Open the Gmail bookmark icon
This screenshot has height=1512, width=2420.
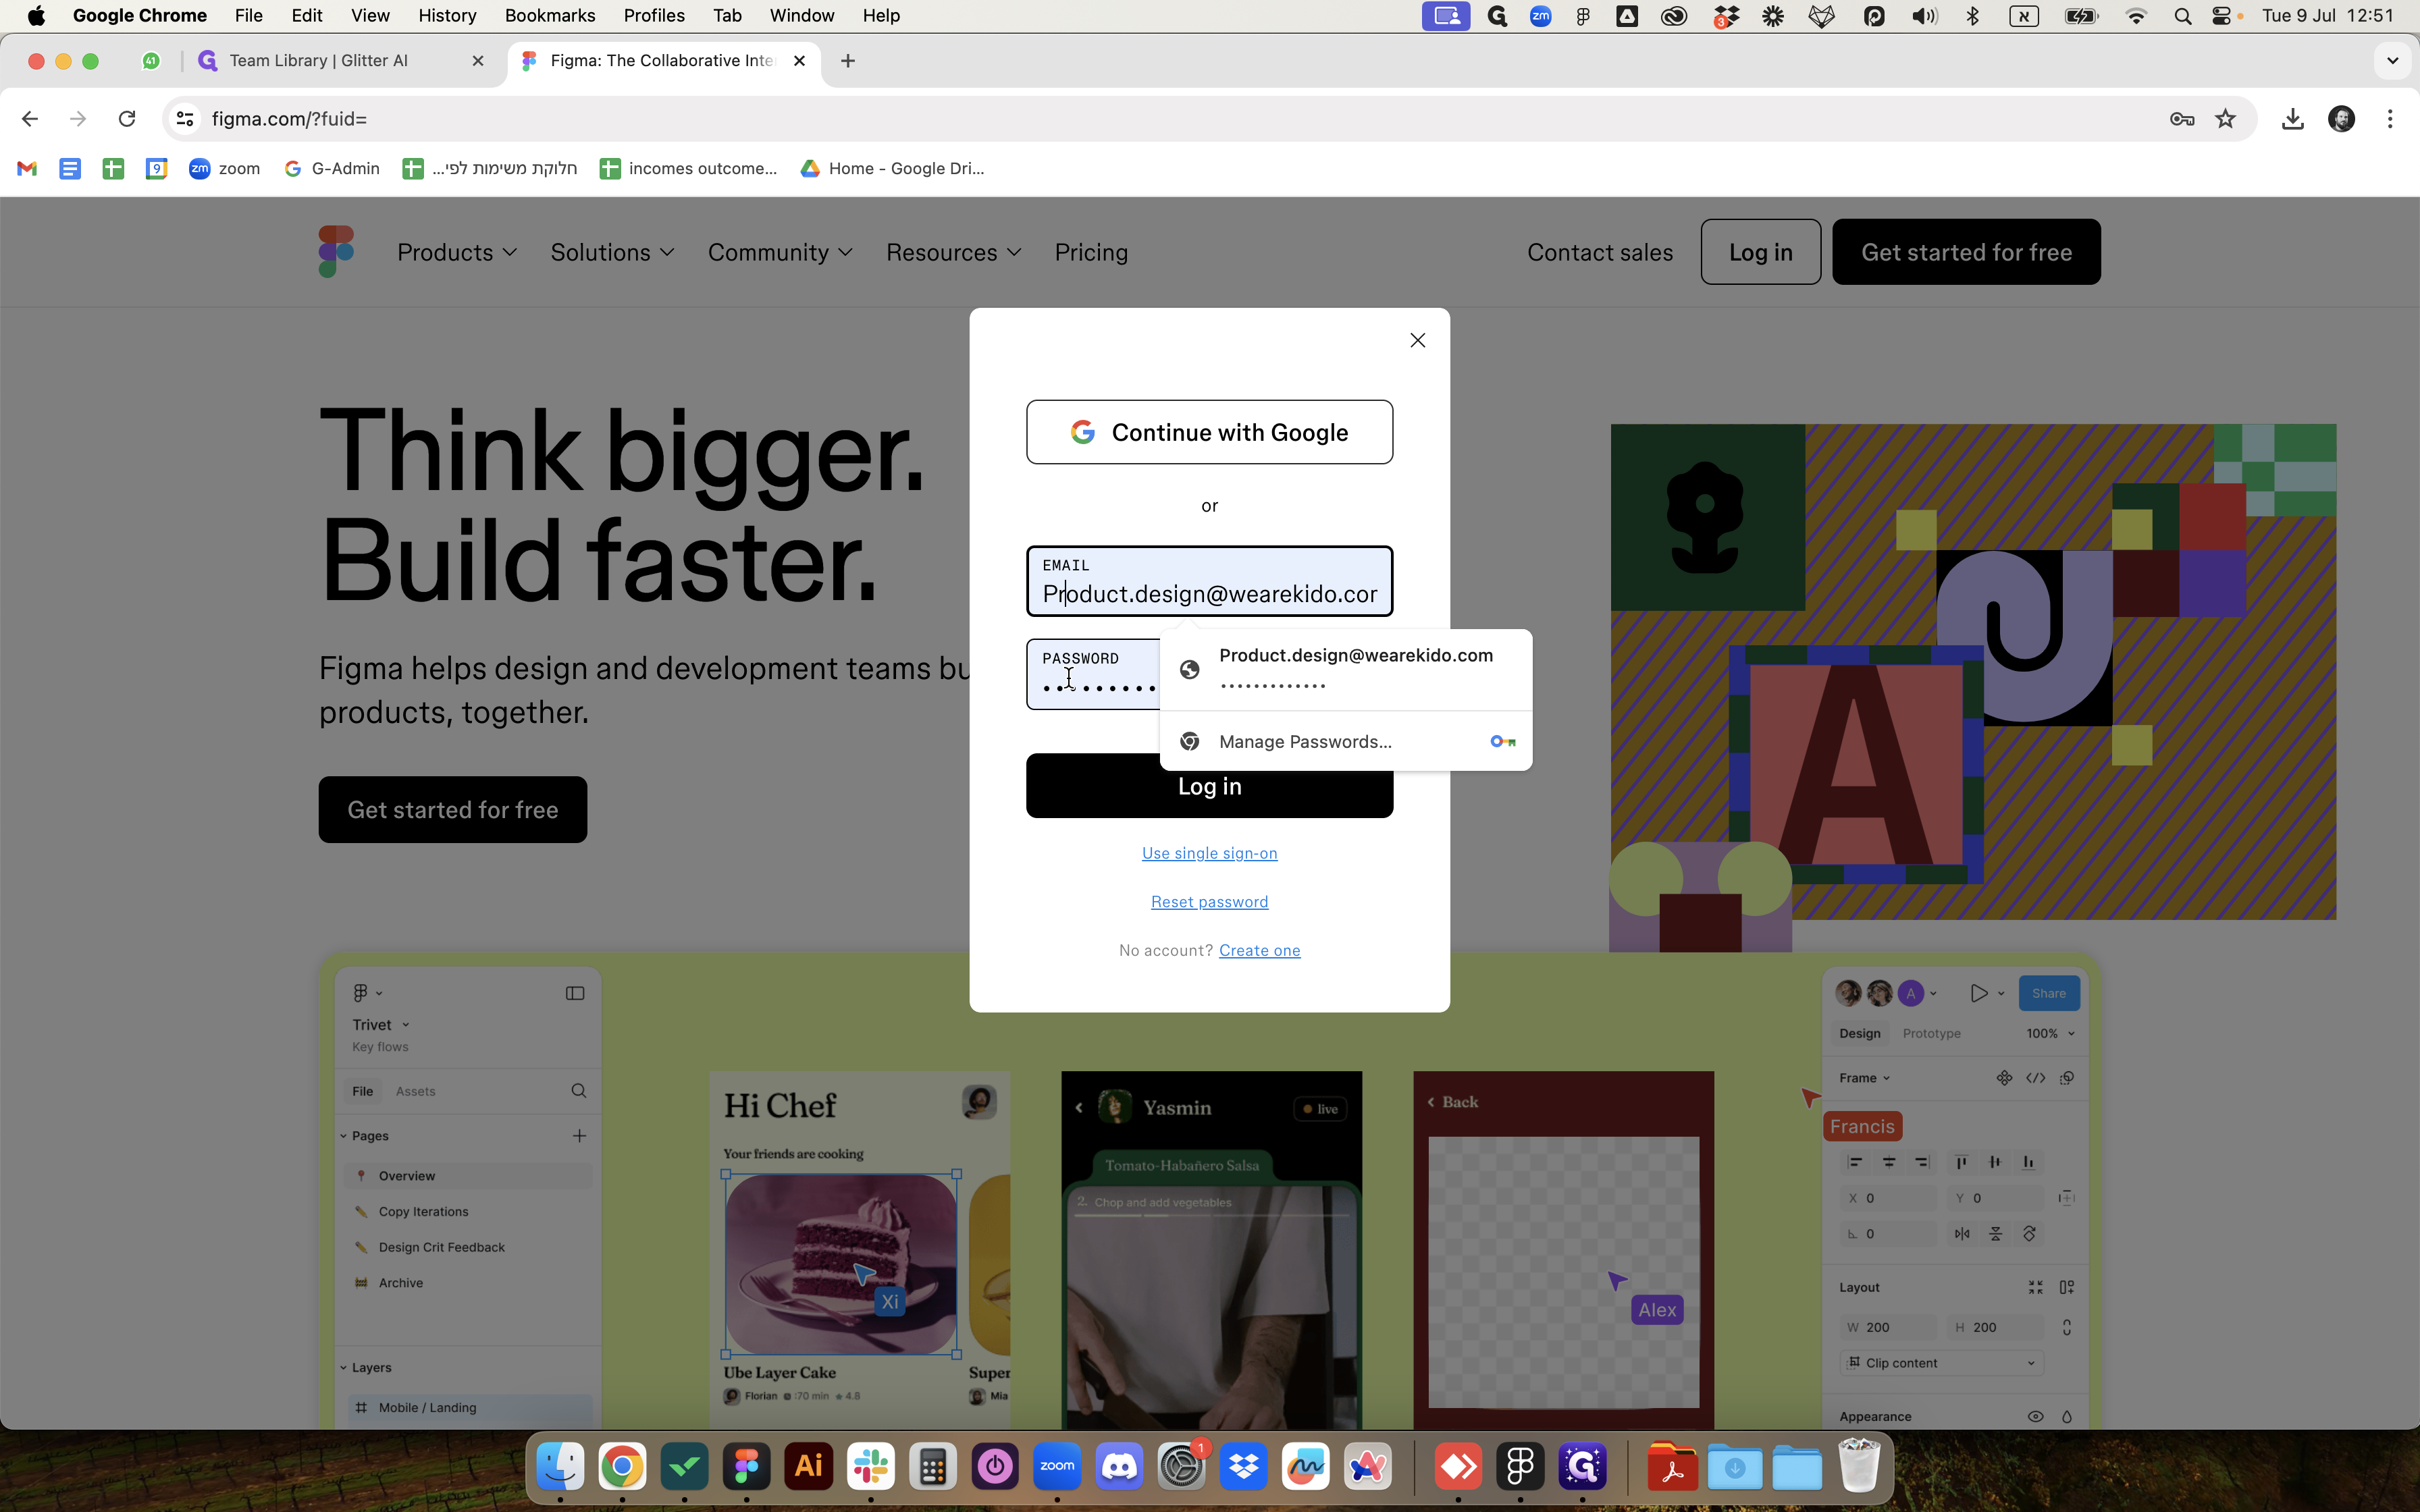[27, 168]
